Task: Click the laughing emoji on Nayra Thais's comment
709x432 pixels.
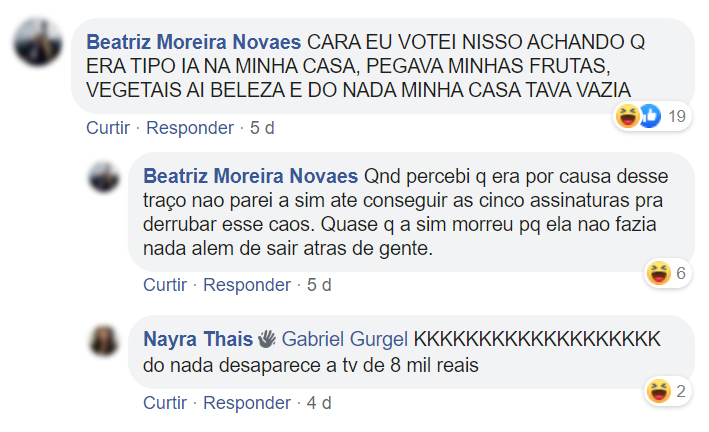Action: [659, 391]
